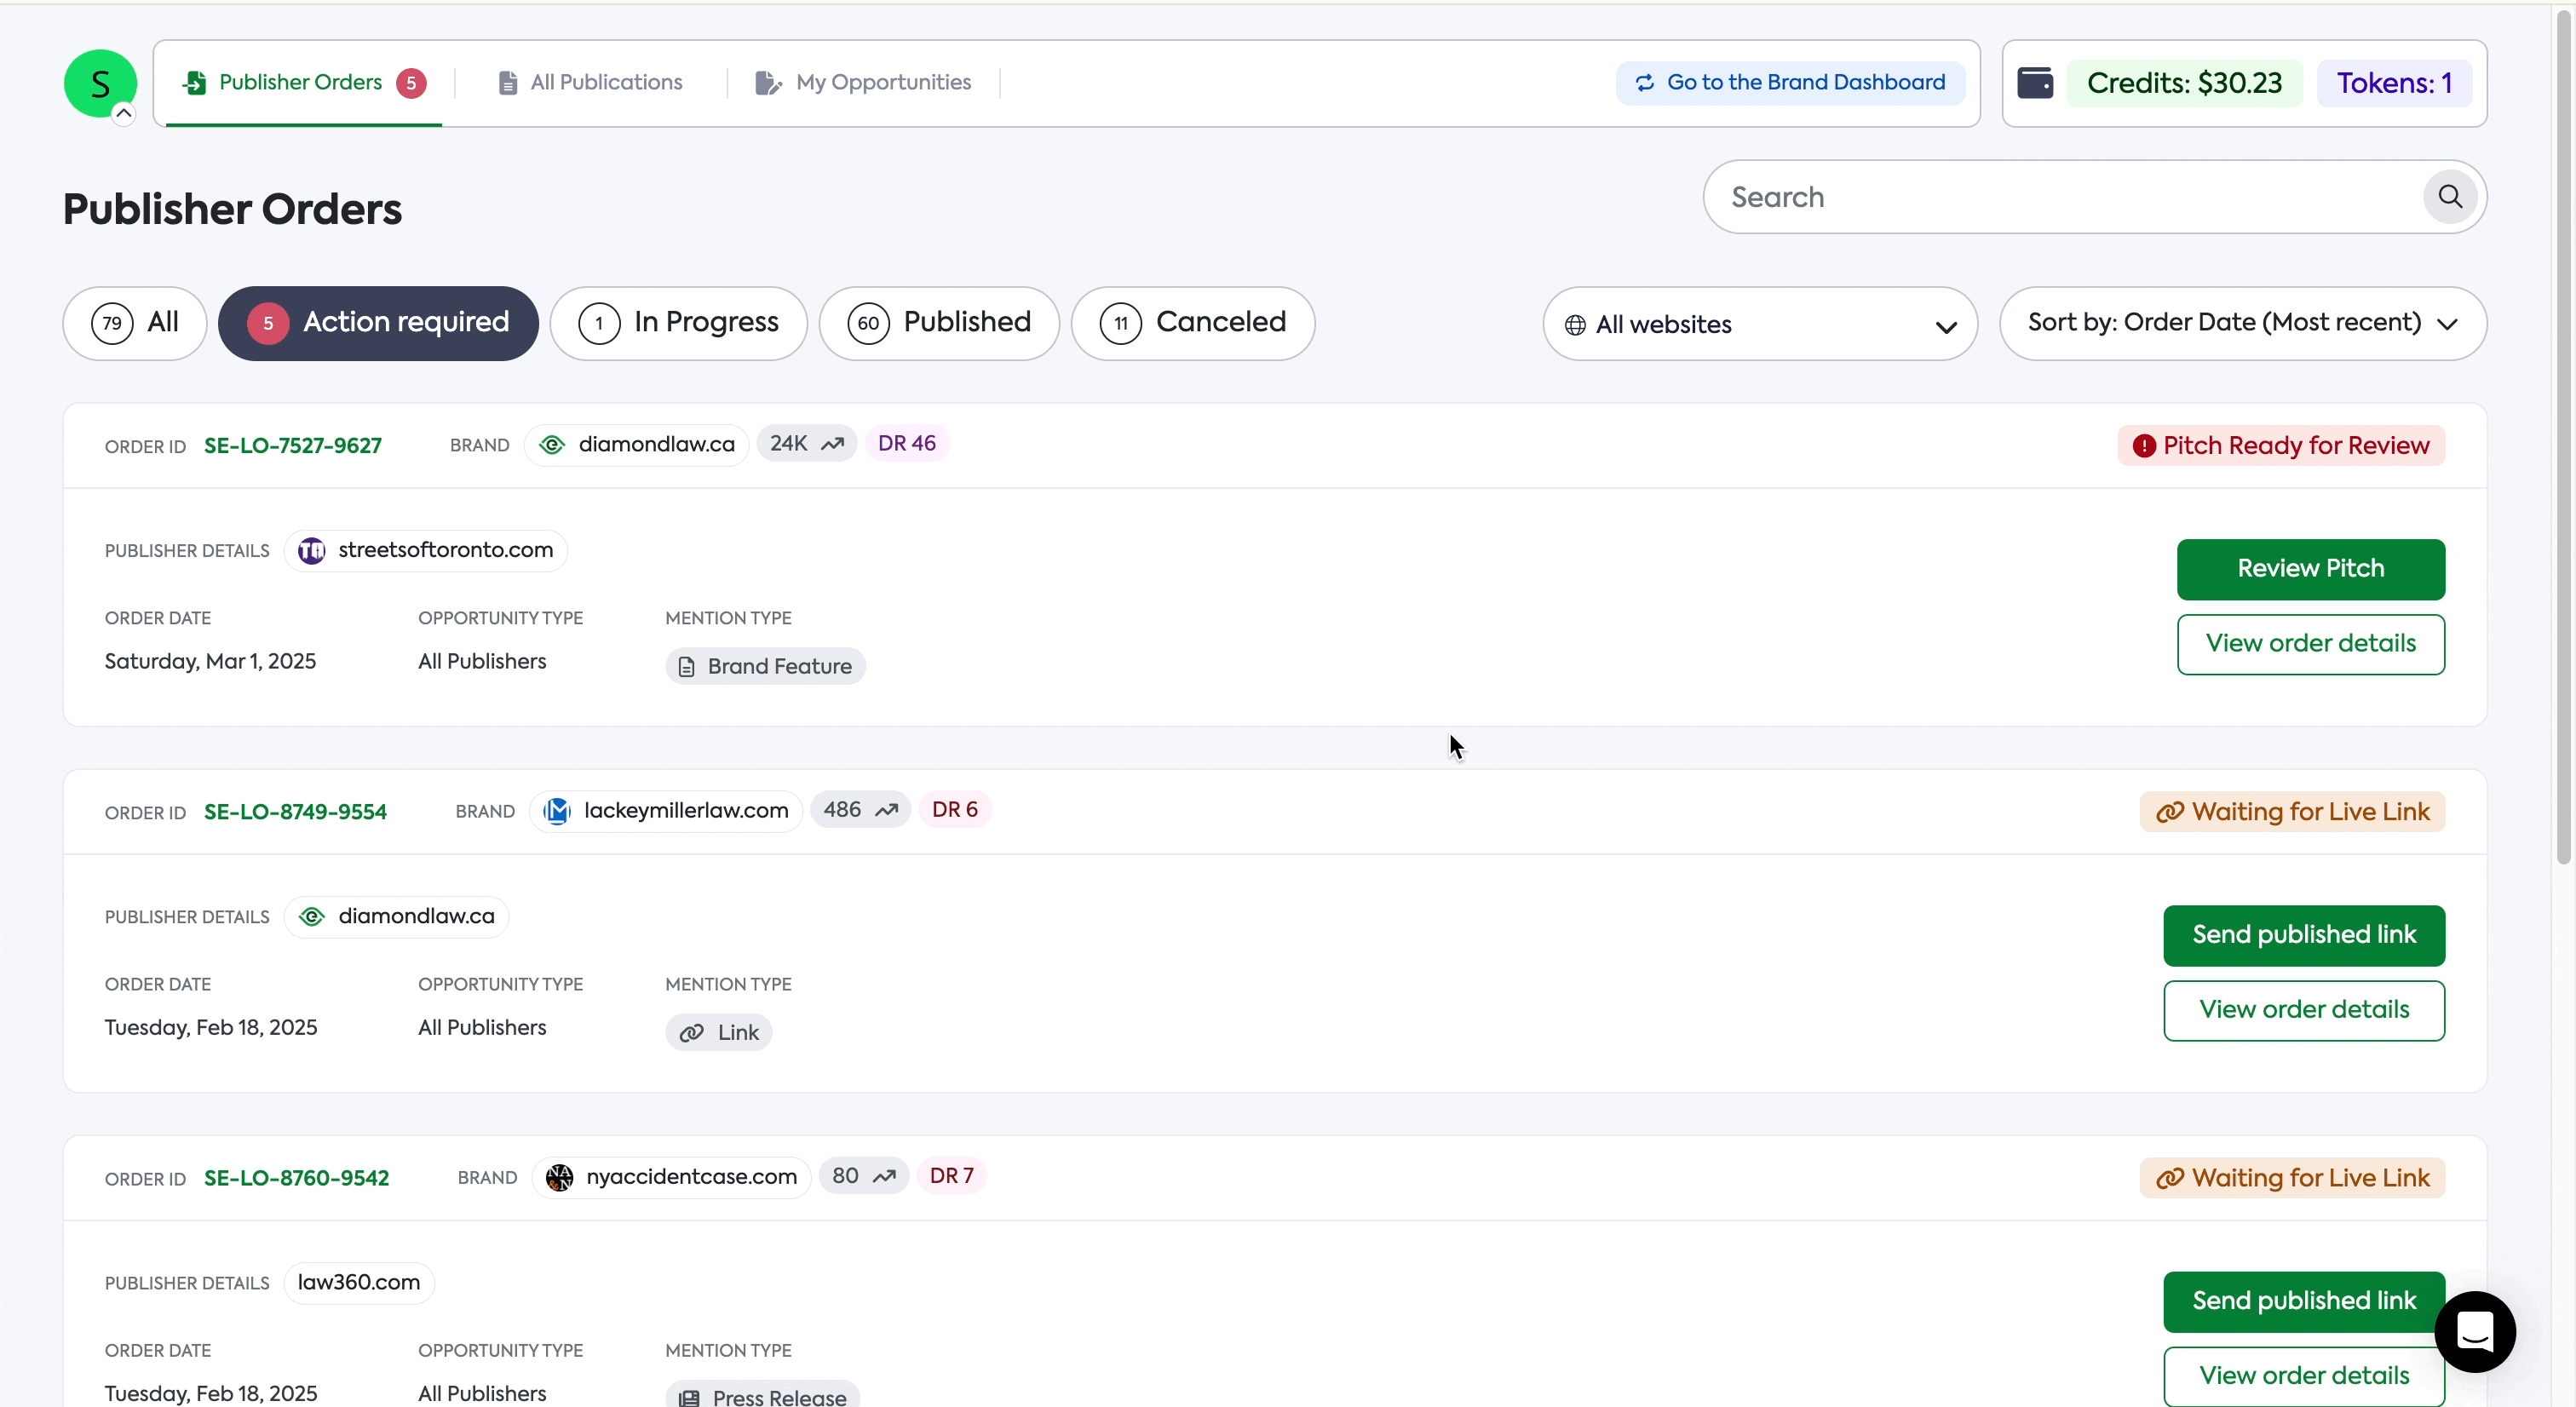Viewport: 2576px width, 1407px height.
Task: Click the page vertical scrollbar
Action: coord(2563,435)
